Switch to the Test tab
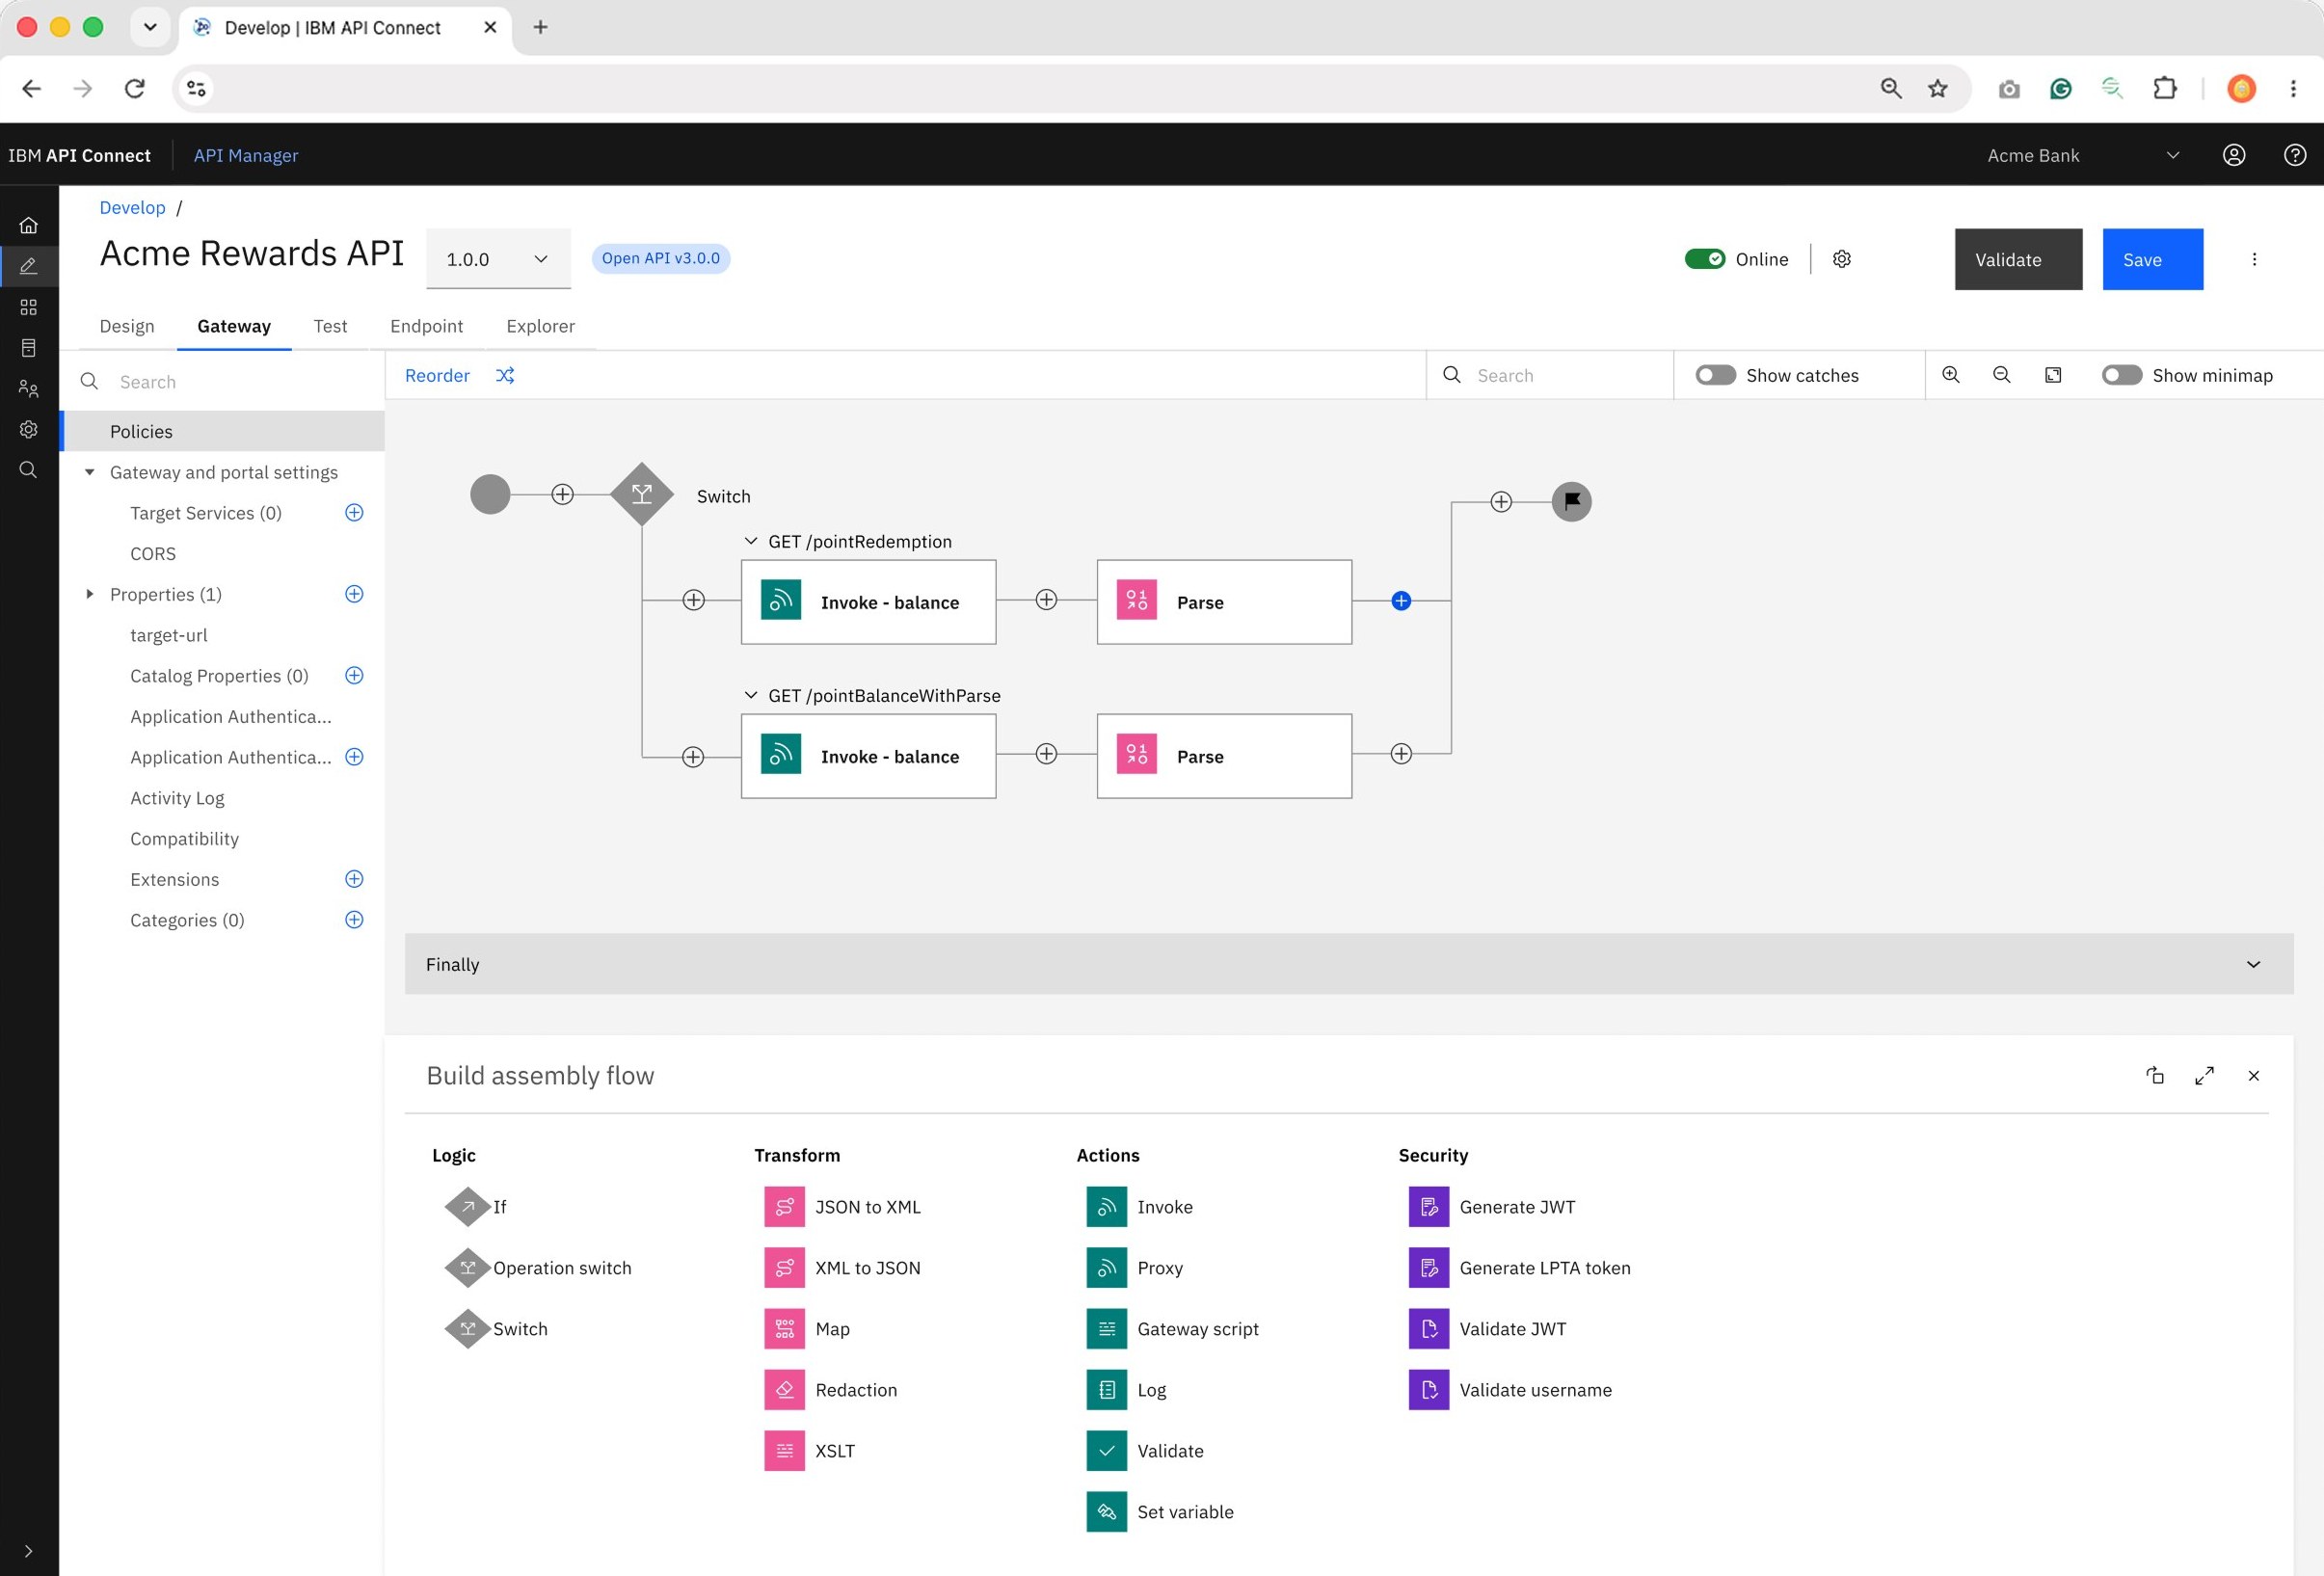Screen dimensions: 2324x1576 pos(330,326)
